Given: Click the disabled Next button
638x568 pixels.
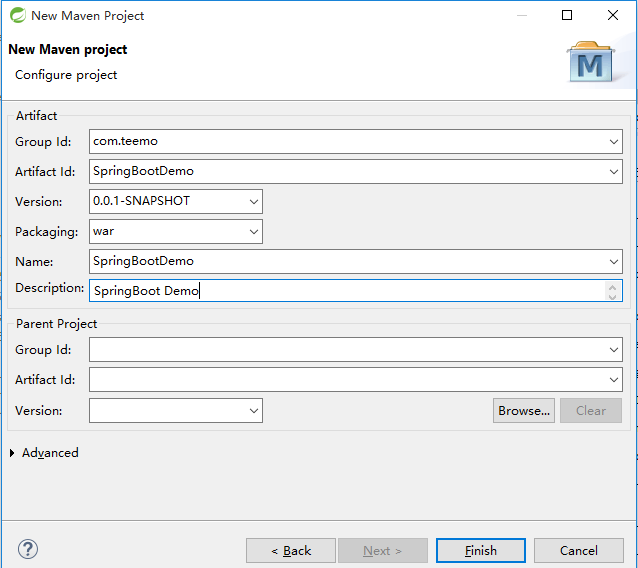Looking at the screenshot, I should [x=382, y=551].
